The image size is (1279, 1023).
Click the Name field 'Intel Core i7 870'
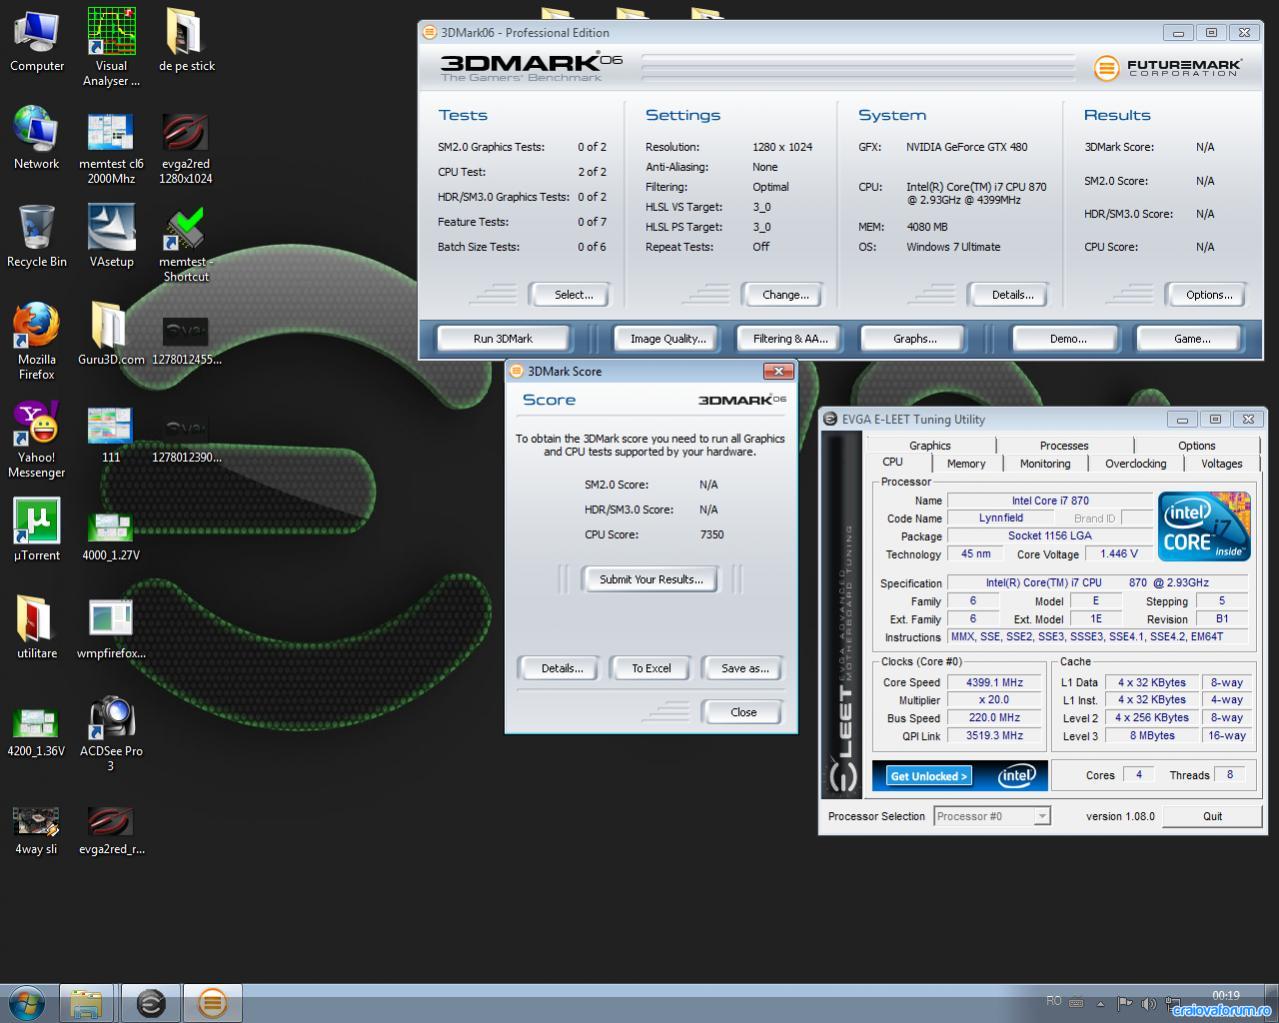tap(1050, 500)
